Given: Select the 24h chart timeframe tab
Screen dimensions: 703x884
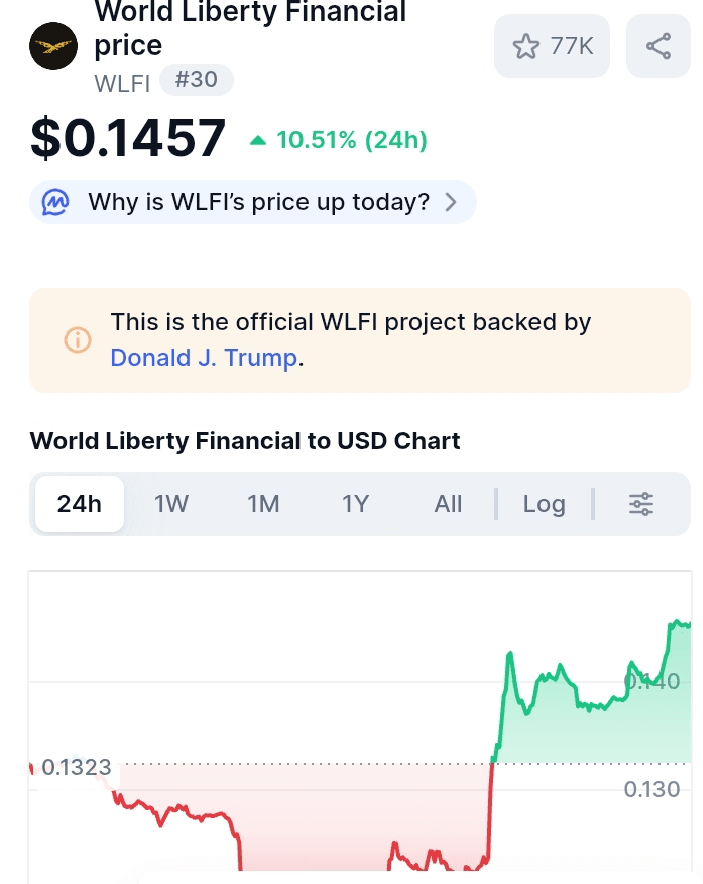Looking at the screenshot, I should [x=79, y=504].
